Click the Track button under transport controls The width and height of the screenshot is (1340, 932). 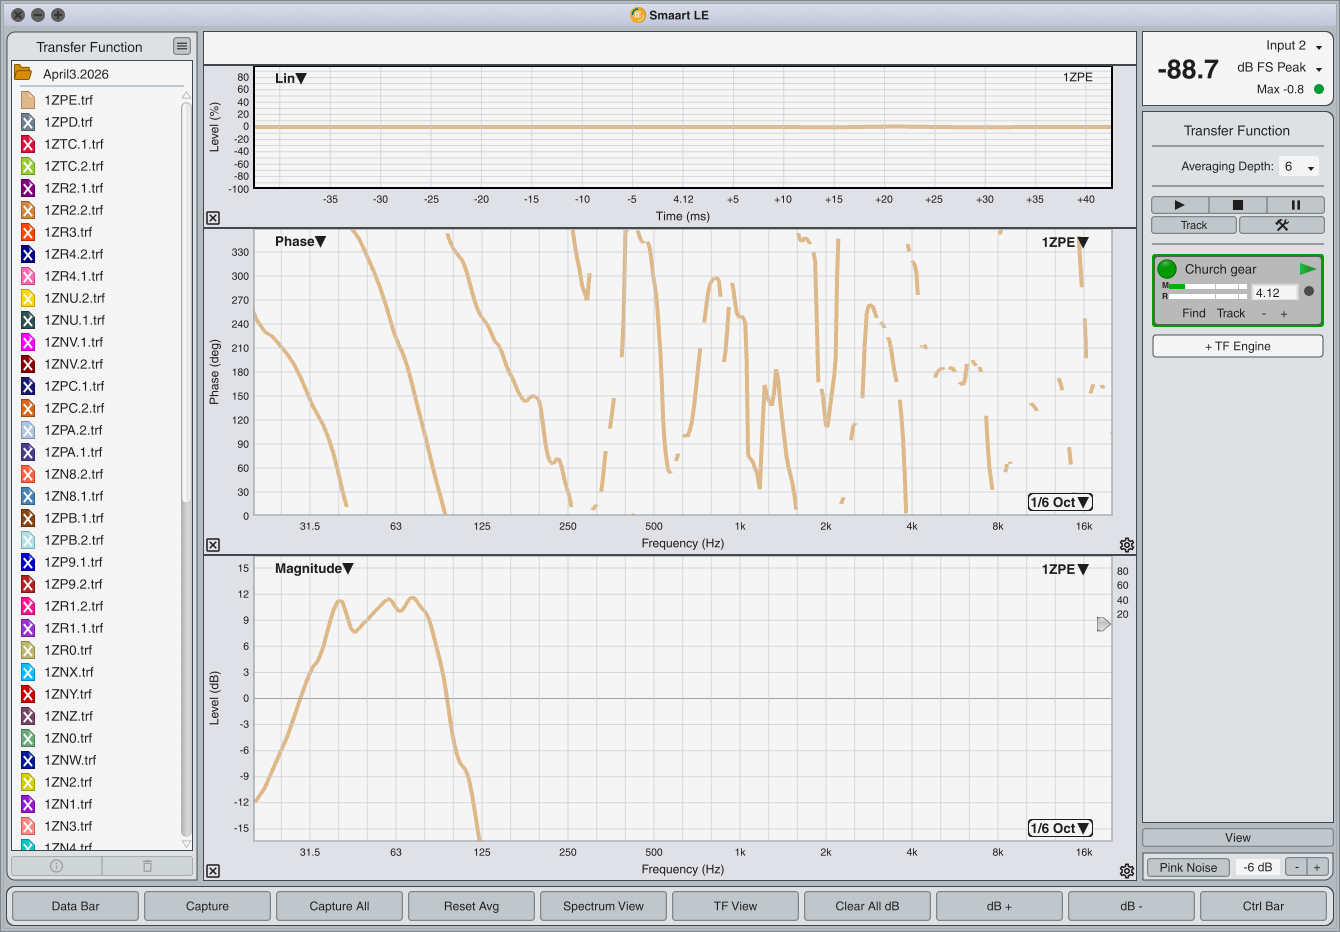1194,225
